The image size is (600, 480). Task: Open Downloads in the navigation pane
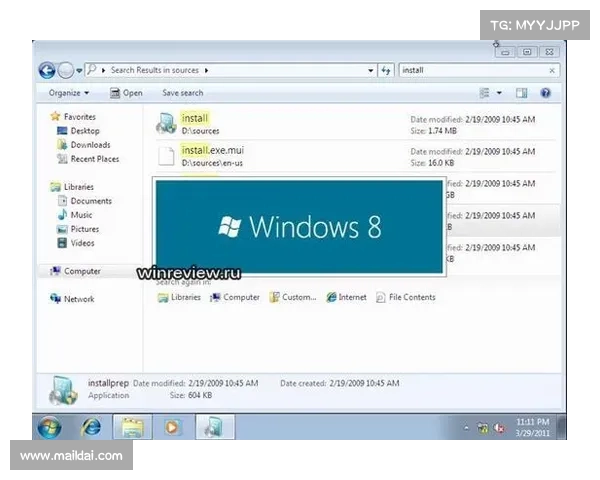click(x=84, y=145)
